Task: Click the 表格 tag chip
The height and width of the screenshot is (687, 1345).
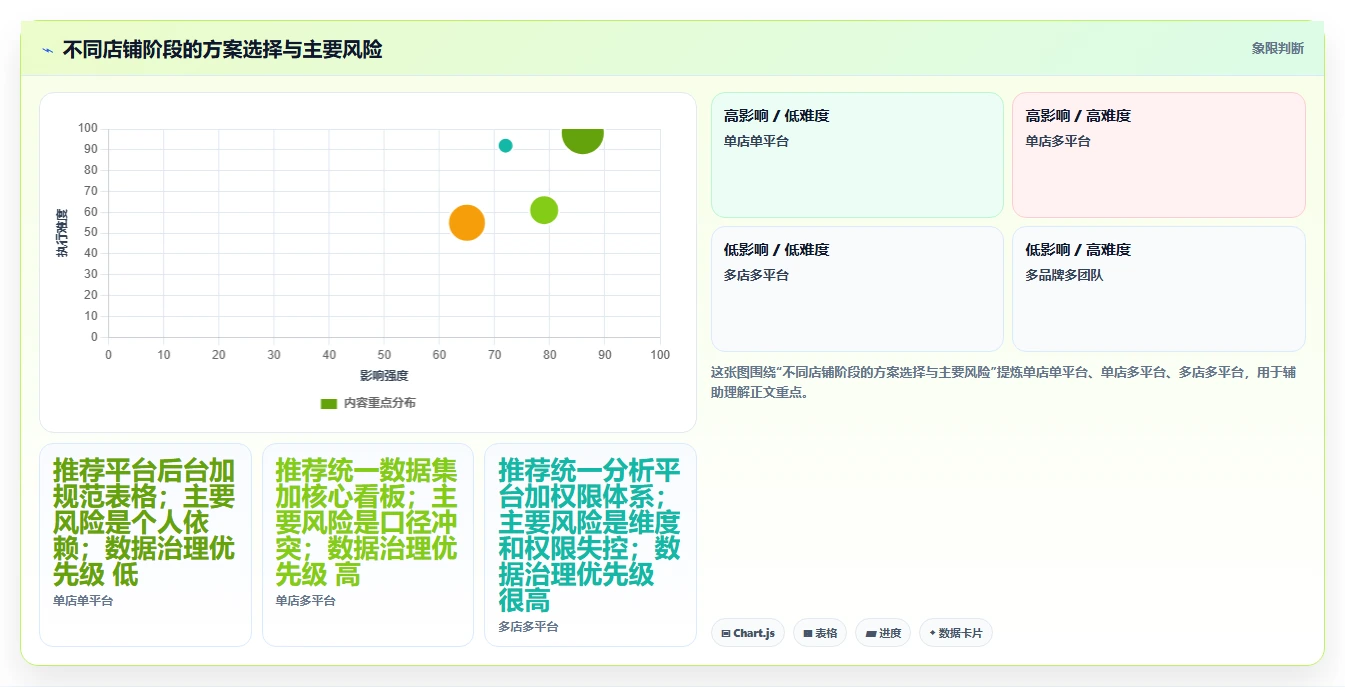Action: coord(820,633)
